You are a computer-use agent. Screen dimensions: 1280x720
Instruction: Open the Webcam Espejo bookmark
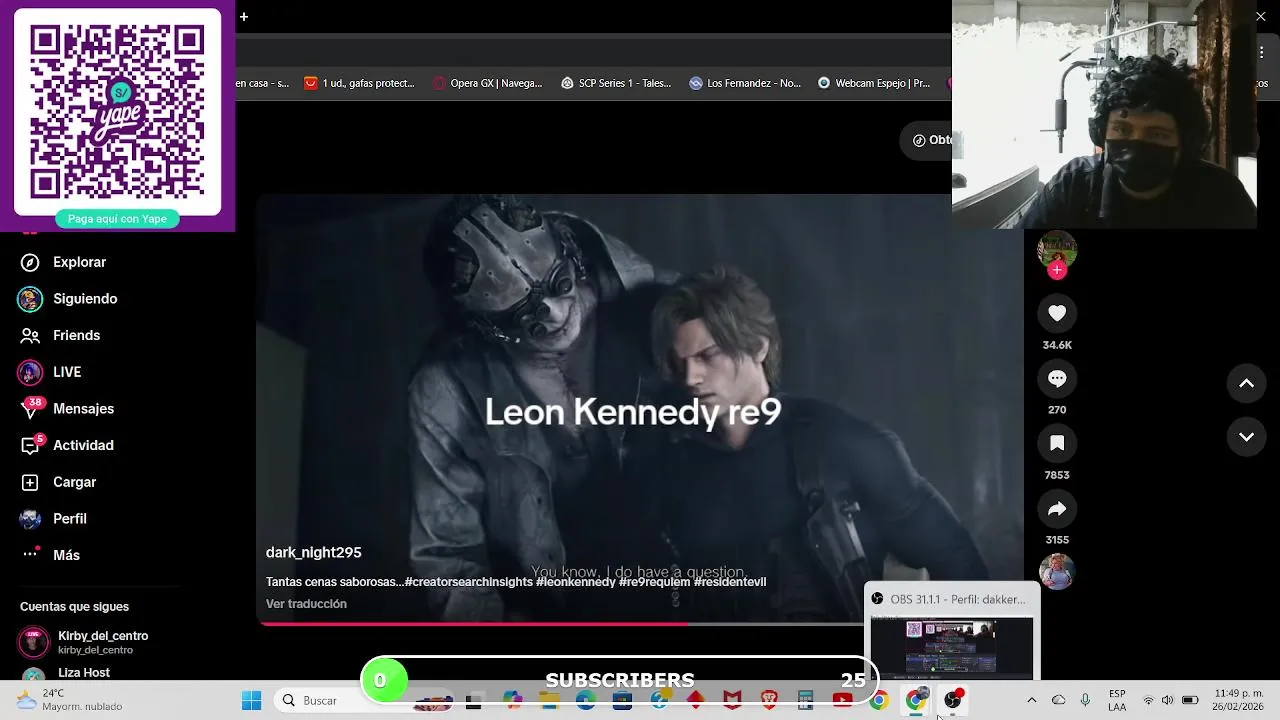pos(874,83)
